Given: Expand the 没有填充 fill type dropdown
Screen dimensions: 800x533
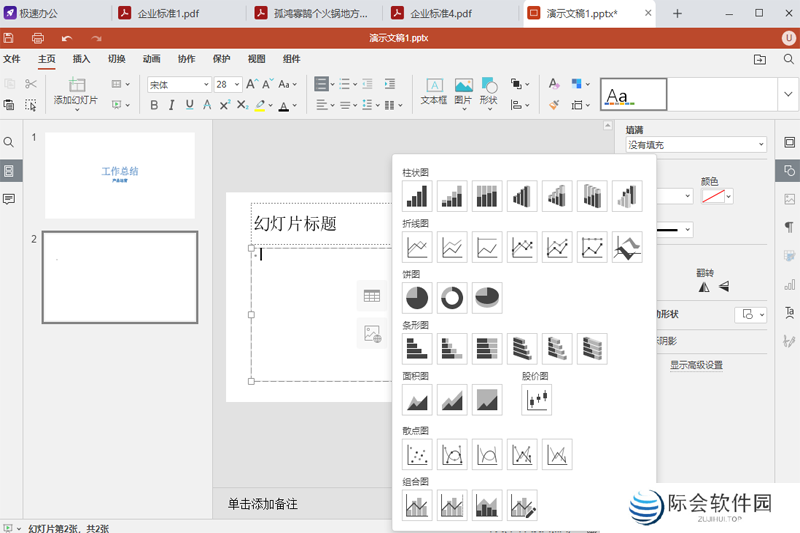Looking at the screenshot, I should (696, 145).
